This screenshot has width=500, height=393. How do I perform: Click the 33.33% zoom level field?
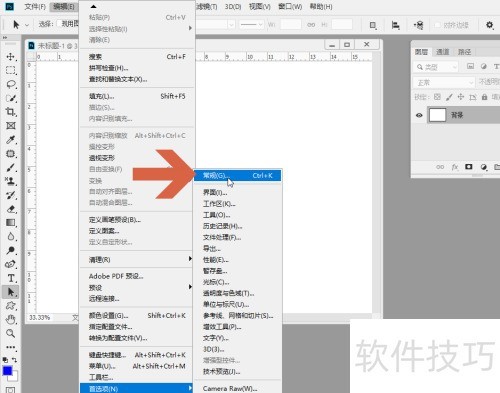pyautogui.click(x=40, y=317)
